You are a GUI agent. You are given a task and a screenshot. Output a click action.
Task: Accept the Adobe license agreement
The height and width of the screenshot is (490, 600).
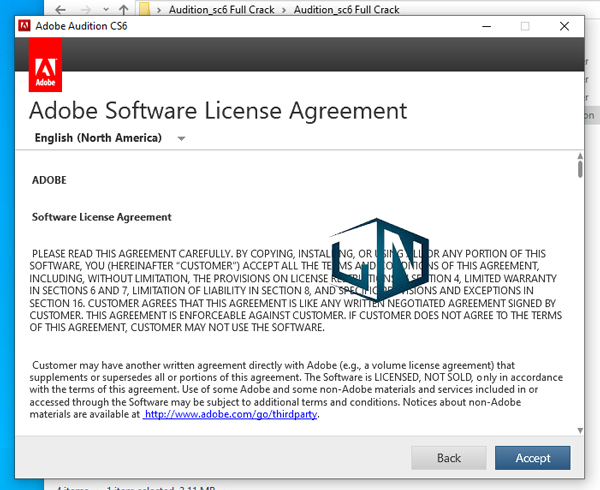(532, 458)
